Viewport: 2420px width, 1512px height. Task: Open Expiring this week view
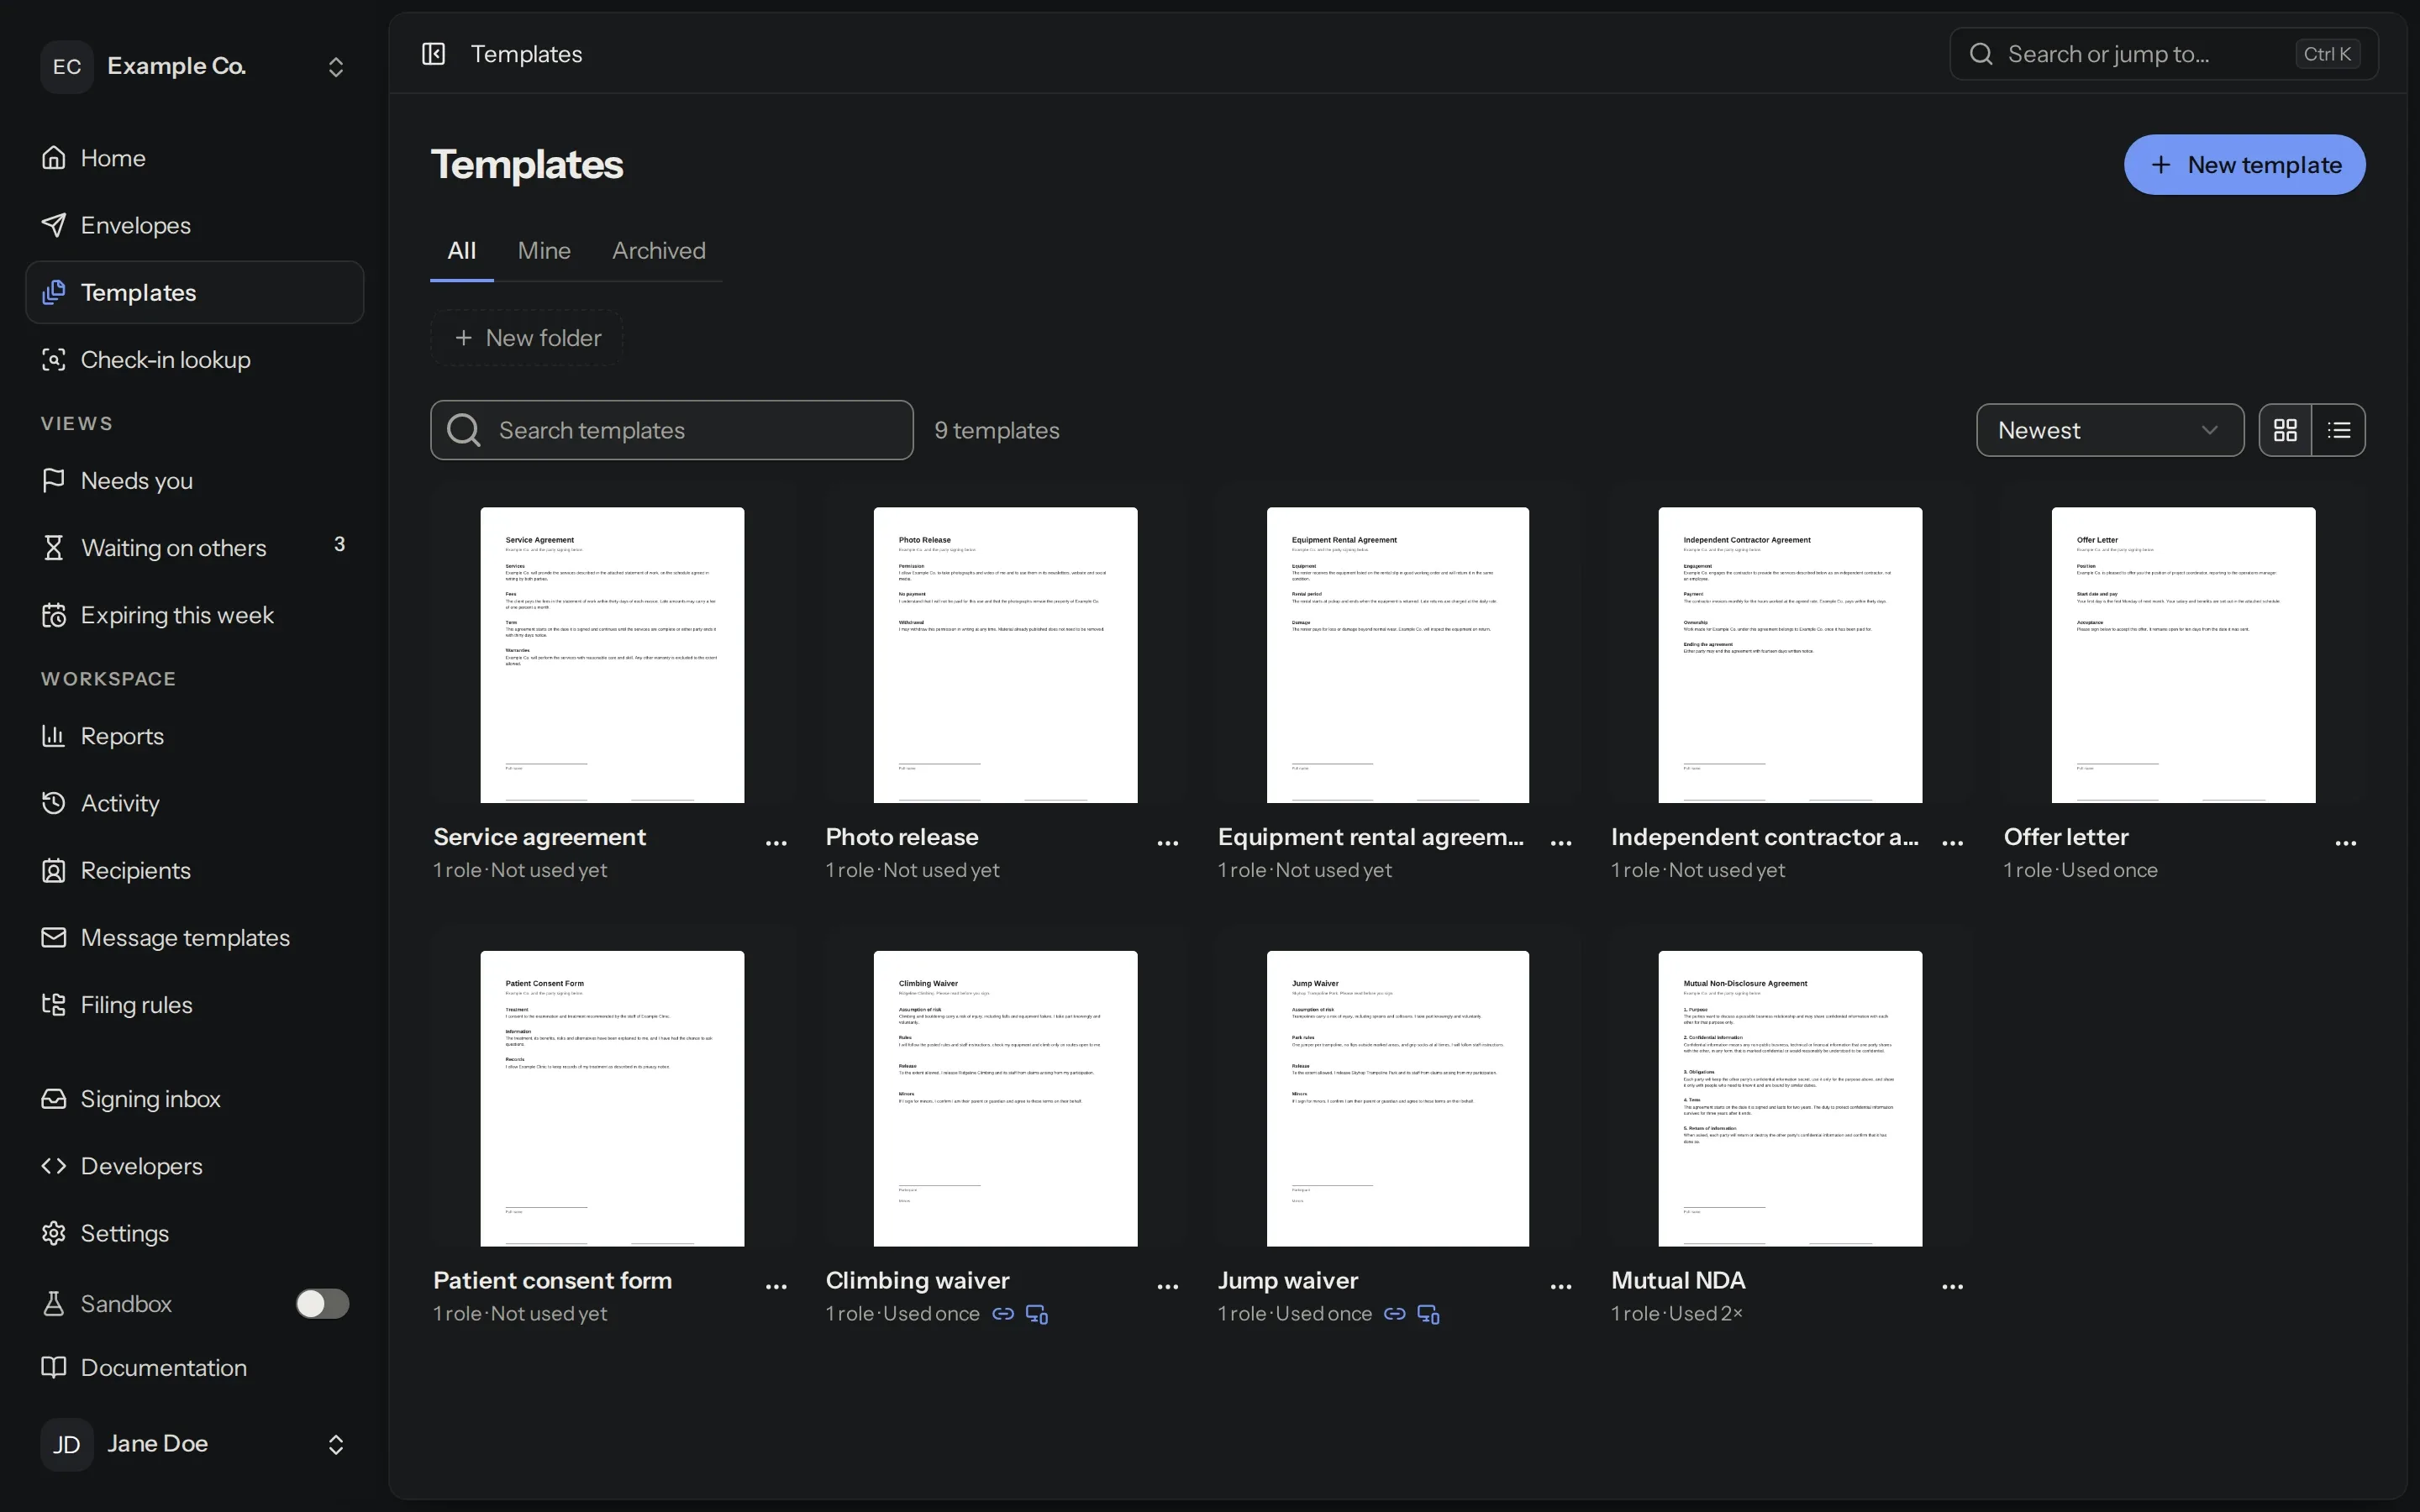pyautogui.click(x=195, y=615)
